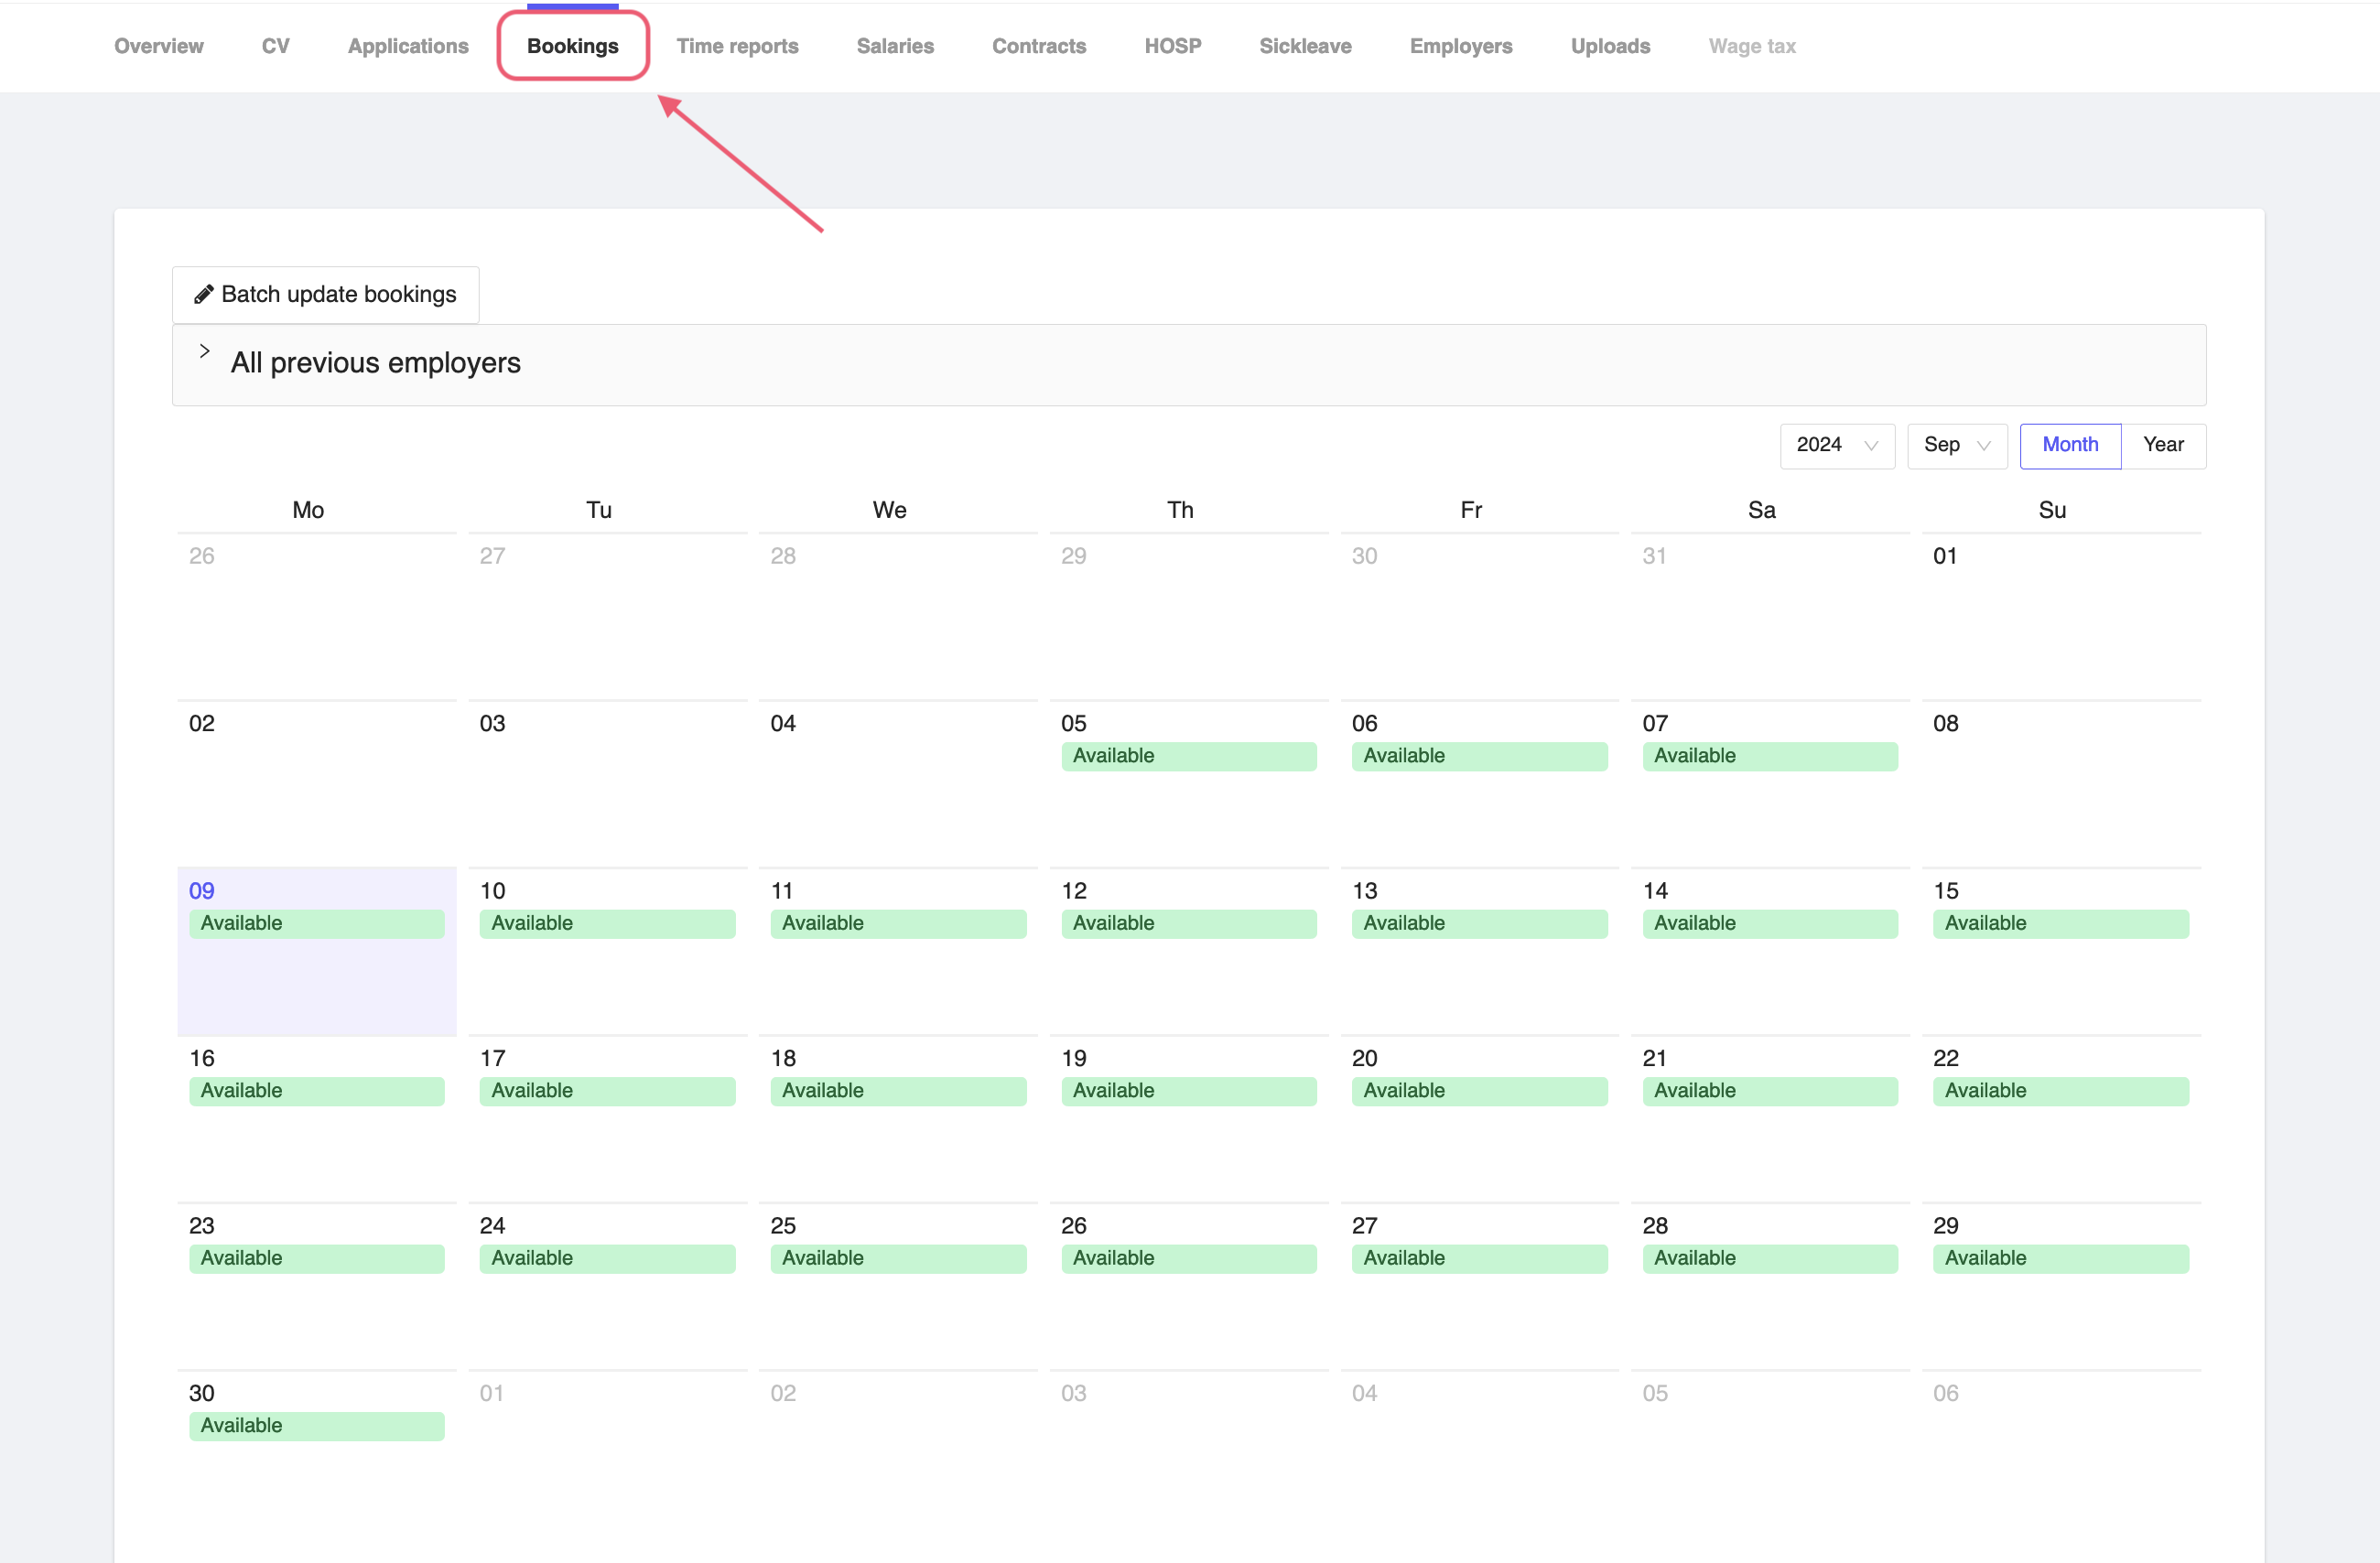The width and height of the screenshot is (2380, 1563).
Task: Go to the CV section
Action: pos(275,46)
